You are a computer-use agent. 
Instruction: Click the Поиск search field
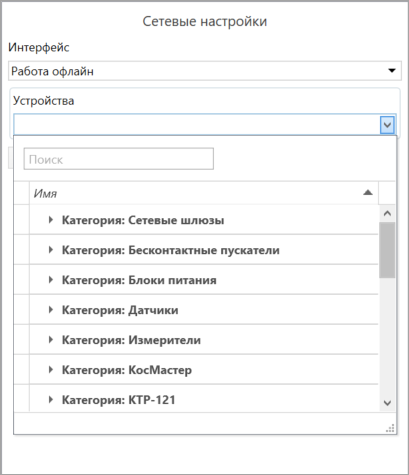(119, 159)
